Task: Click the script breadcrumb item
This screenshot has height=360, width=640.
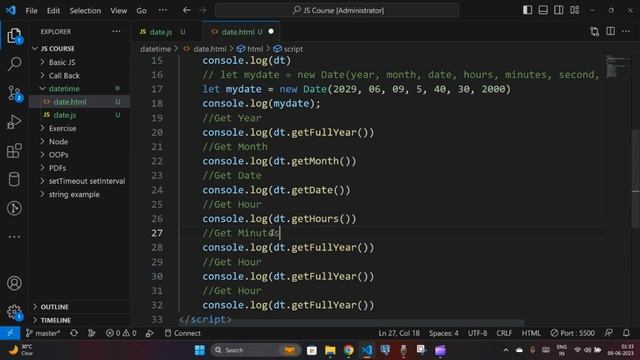Action: 288,49
